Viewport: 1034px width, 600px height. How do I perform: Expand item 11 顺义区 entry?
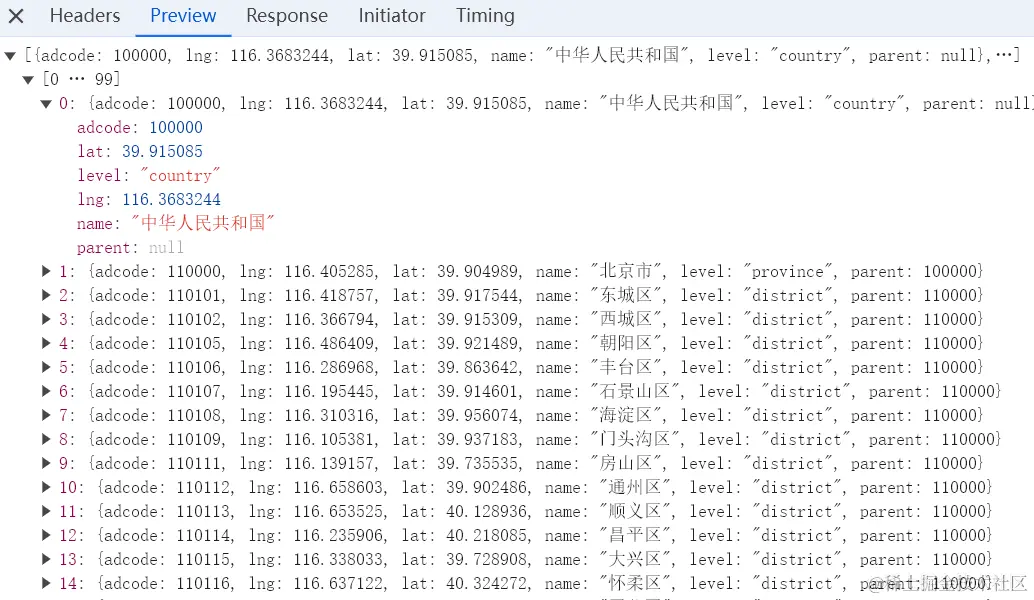coord(46,511)
